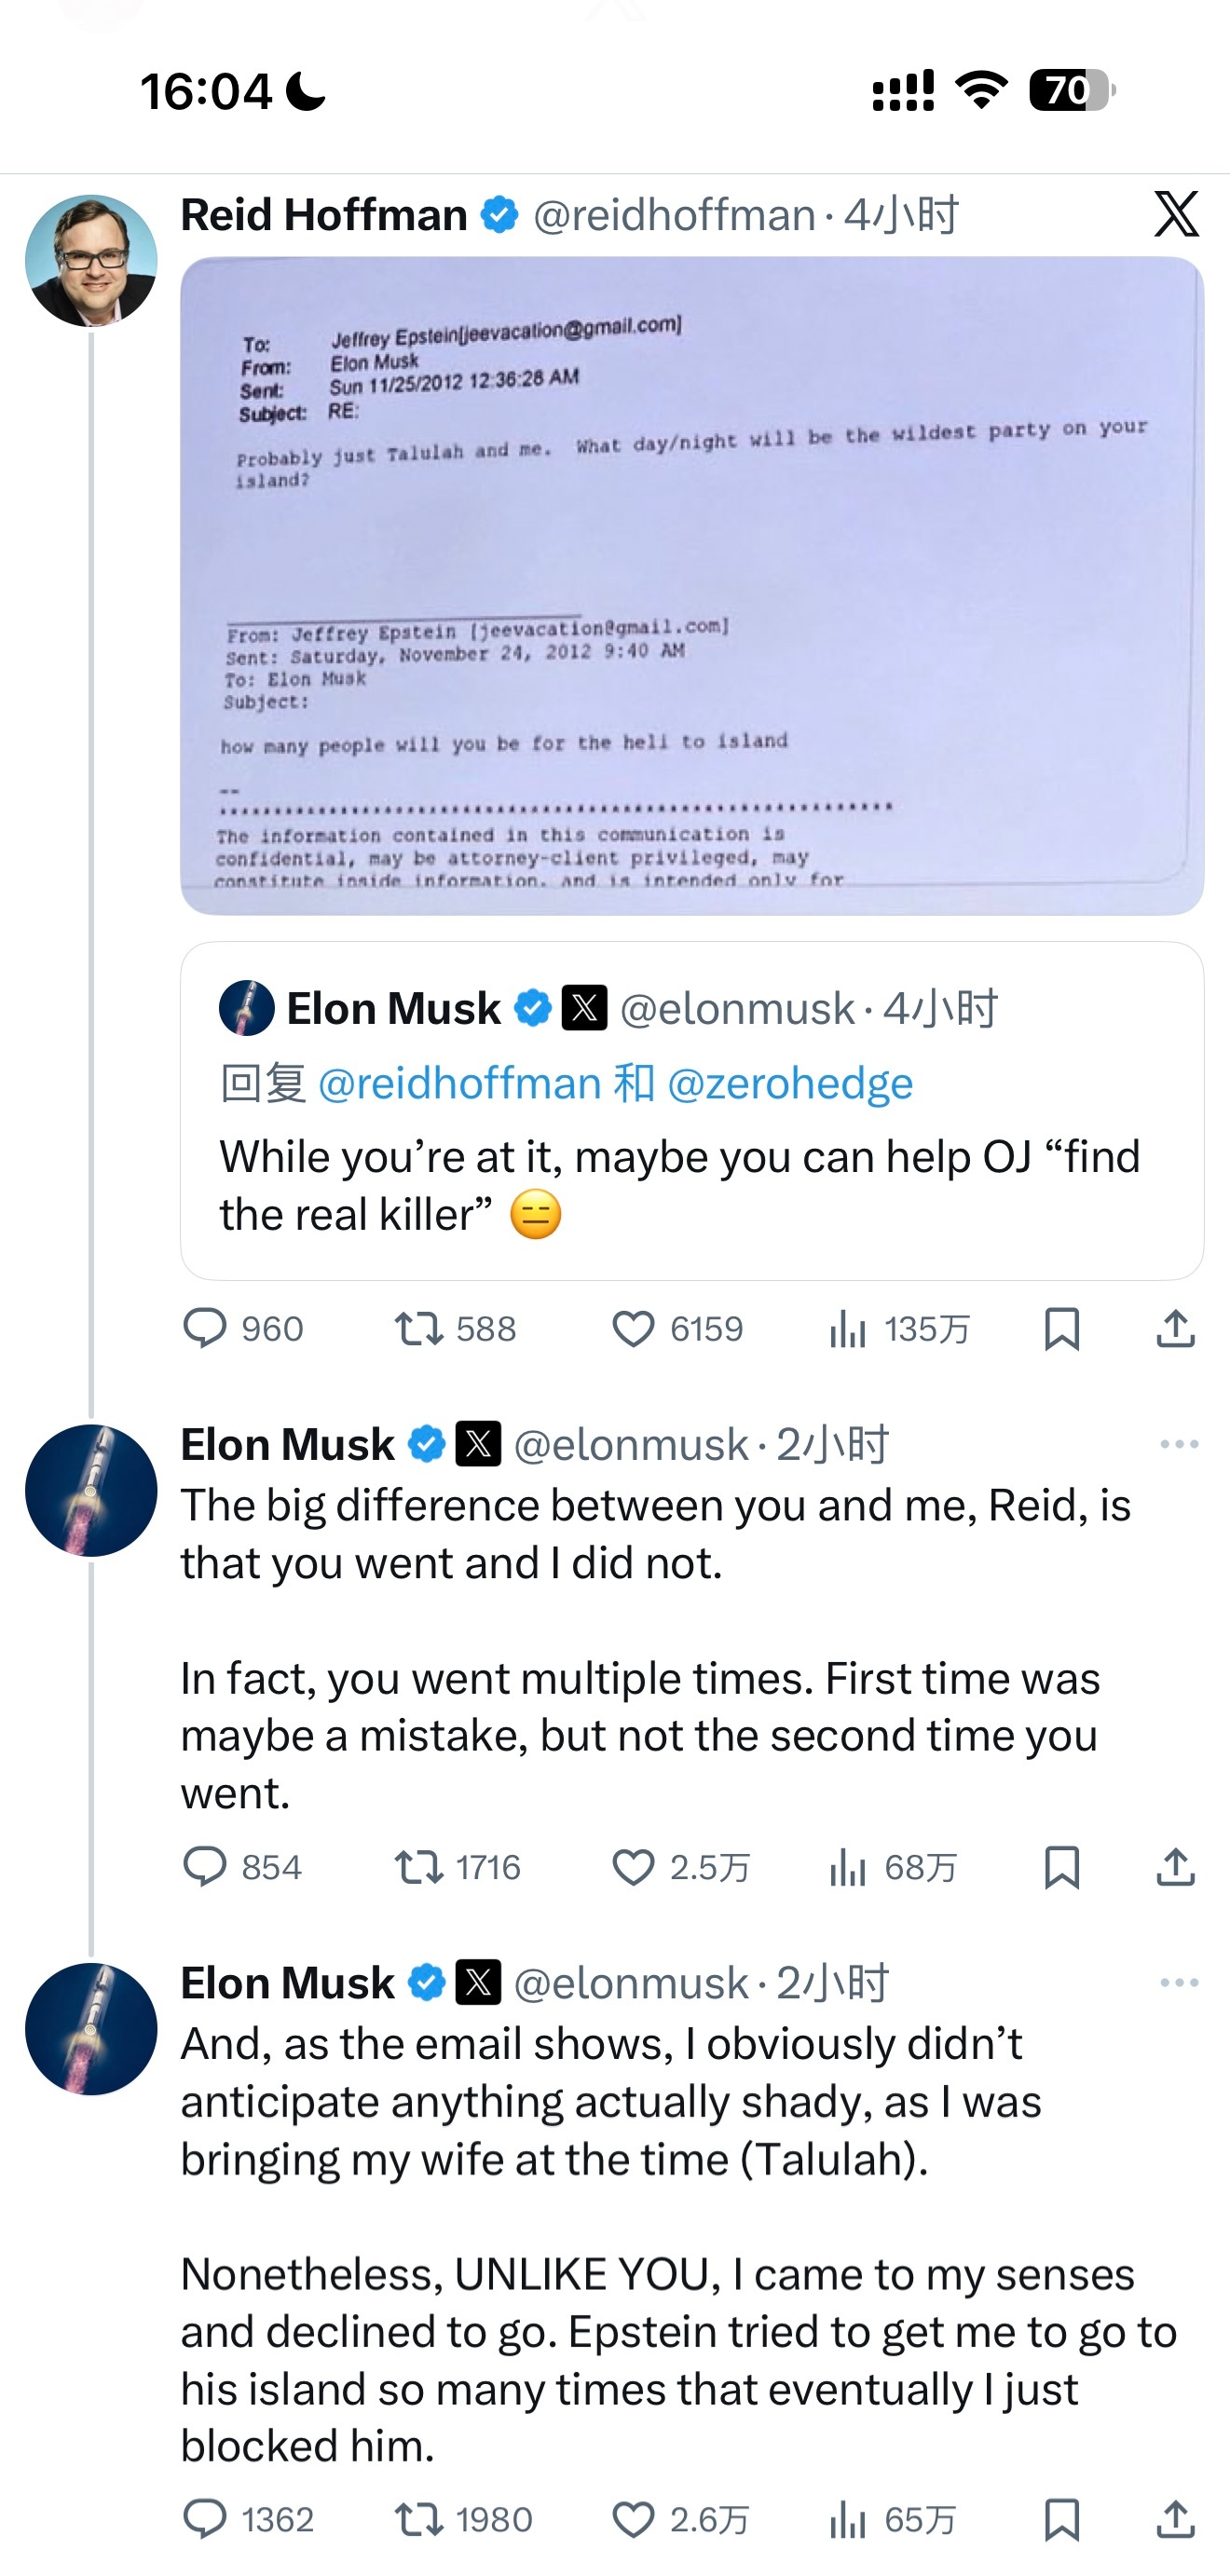Screen dimensions: 1230x2576
Task: Share Reid Hoffman's tweet via share icon
Action: (x=1175, y=1329)
